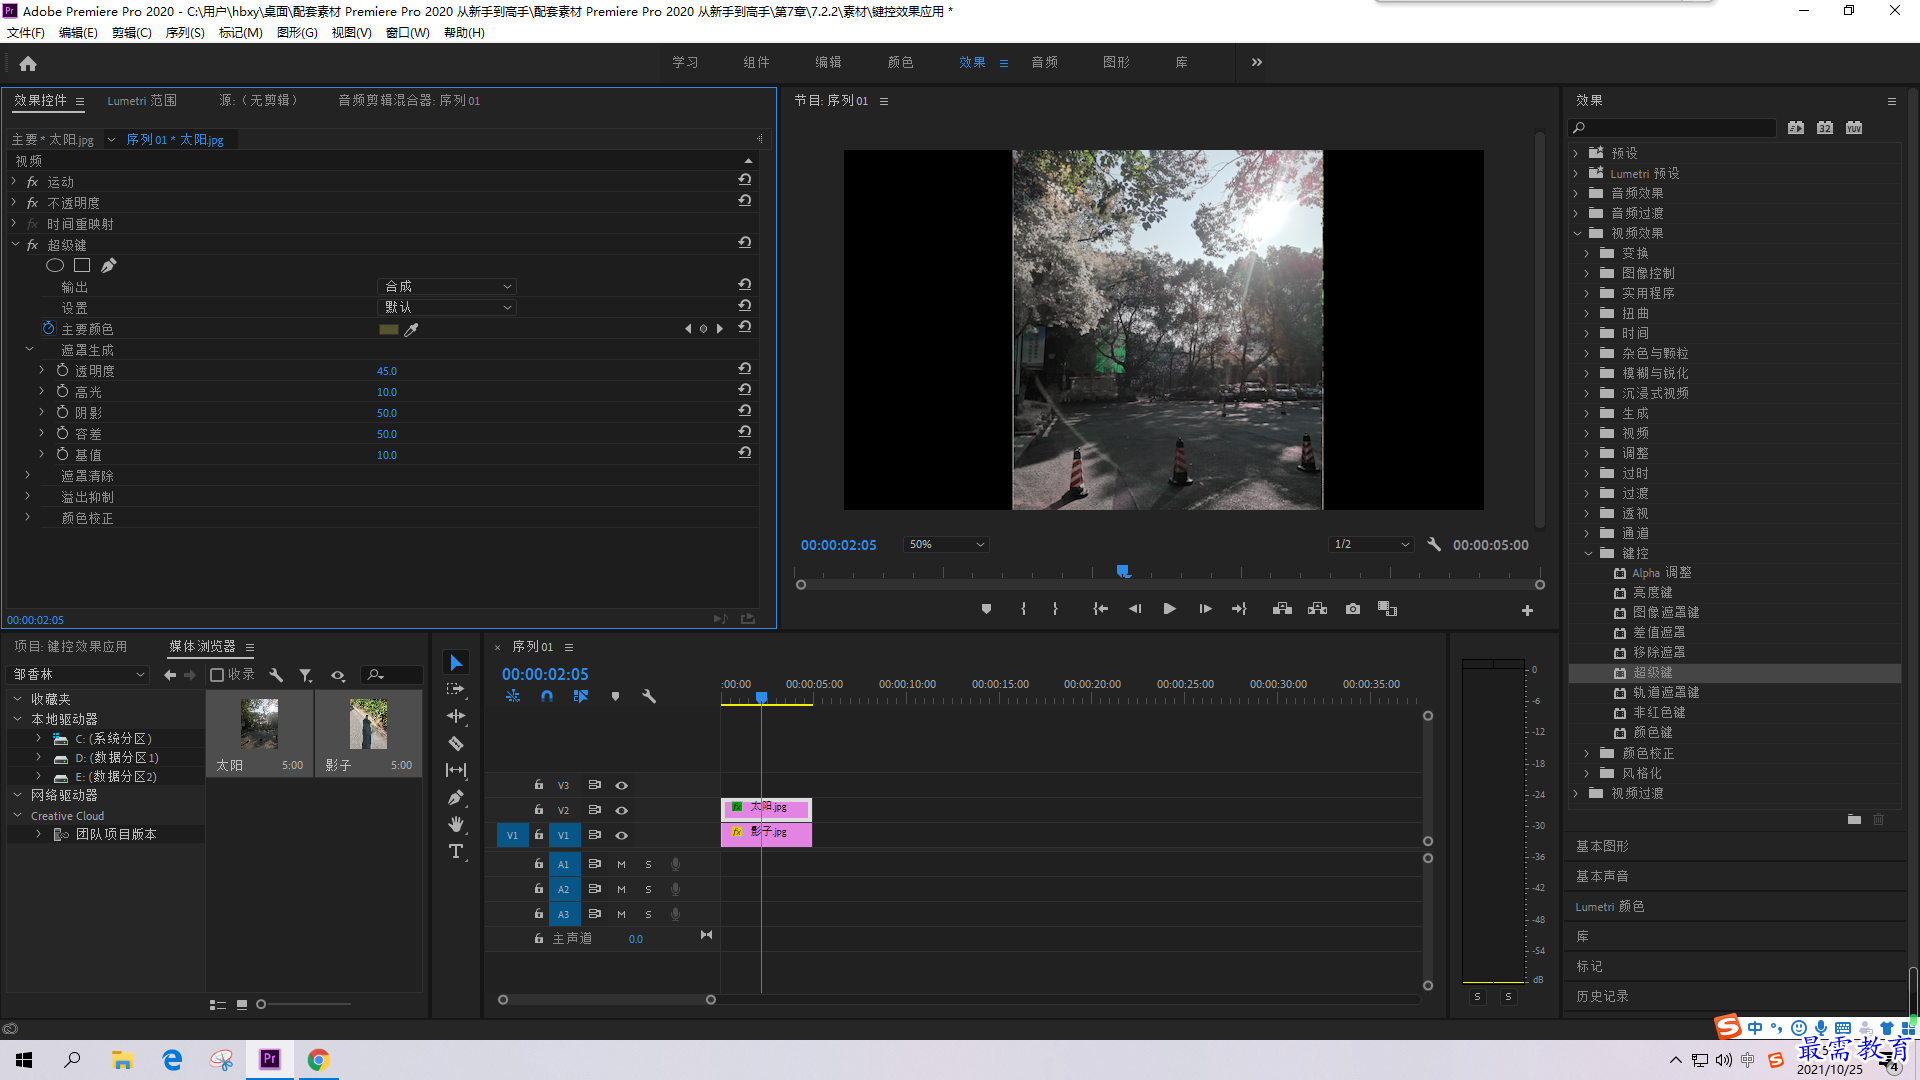
Task: Click the Extract button
Action: pos(1318,609)
